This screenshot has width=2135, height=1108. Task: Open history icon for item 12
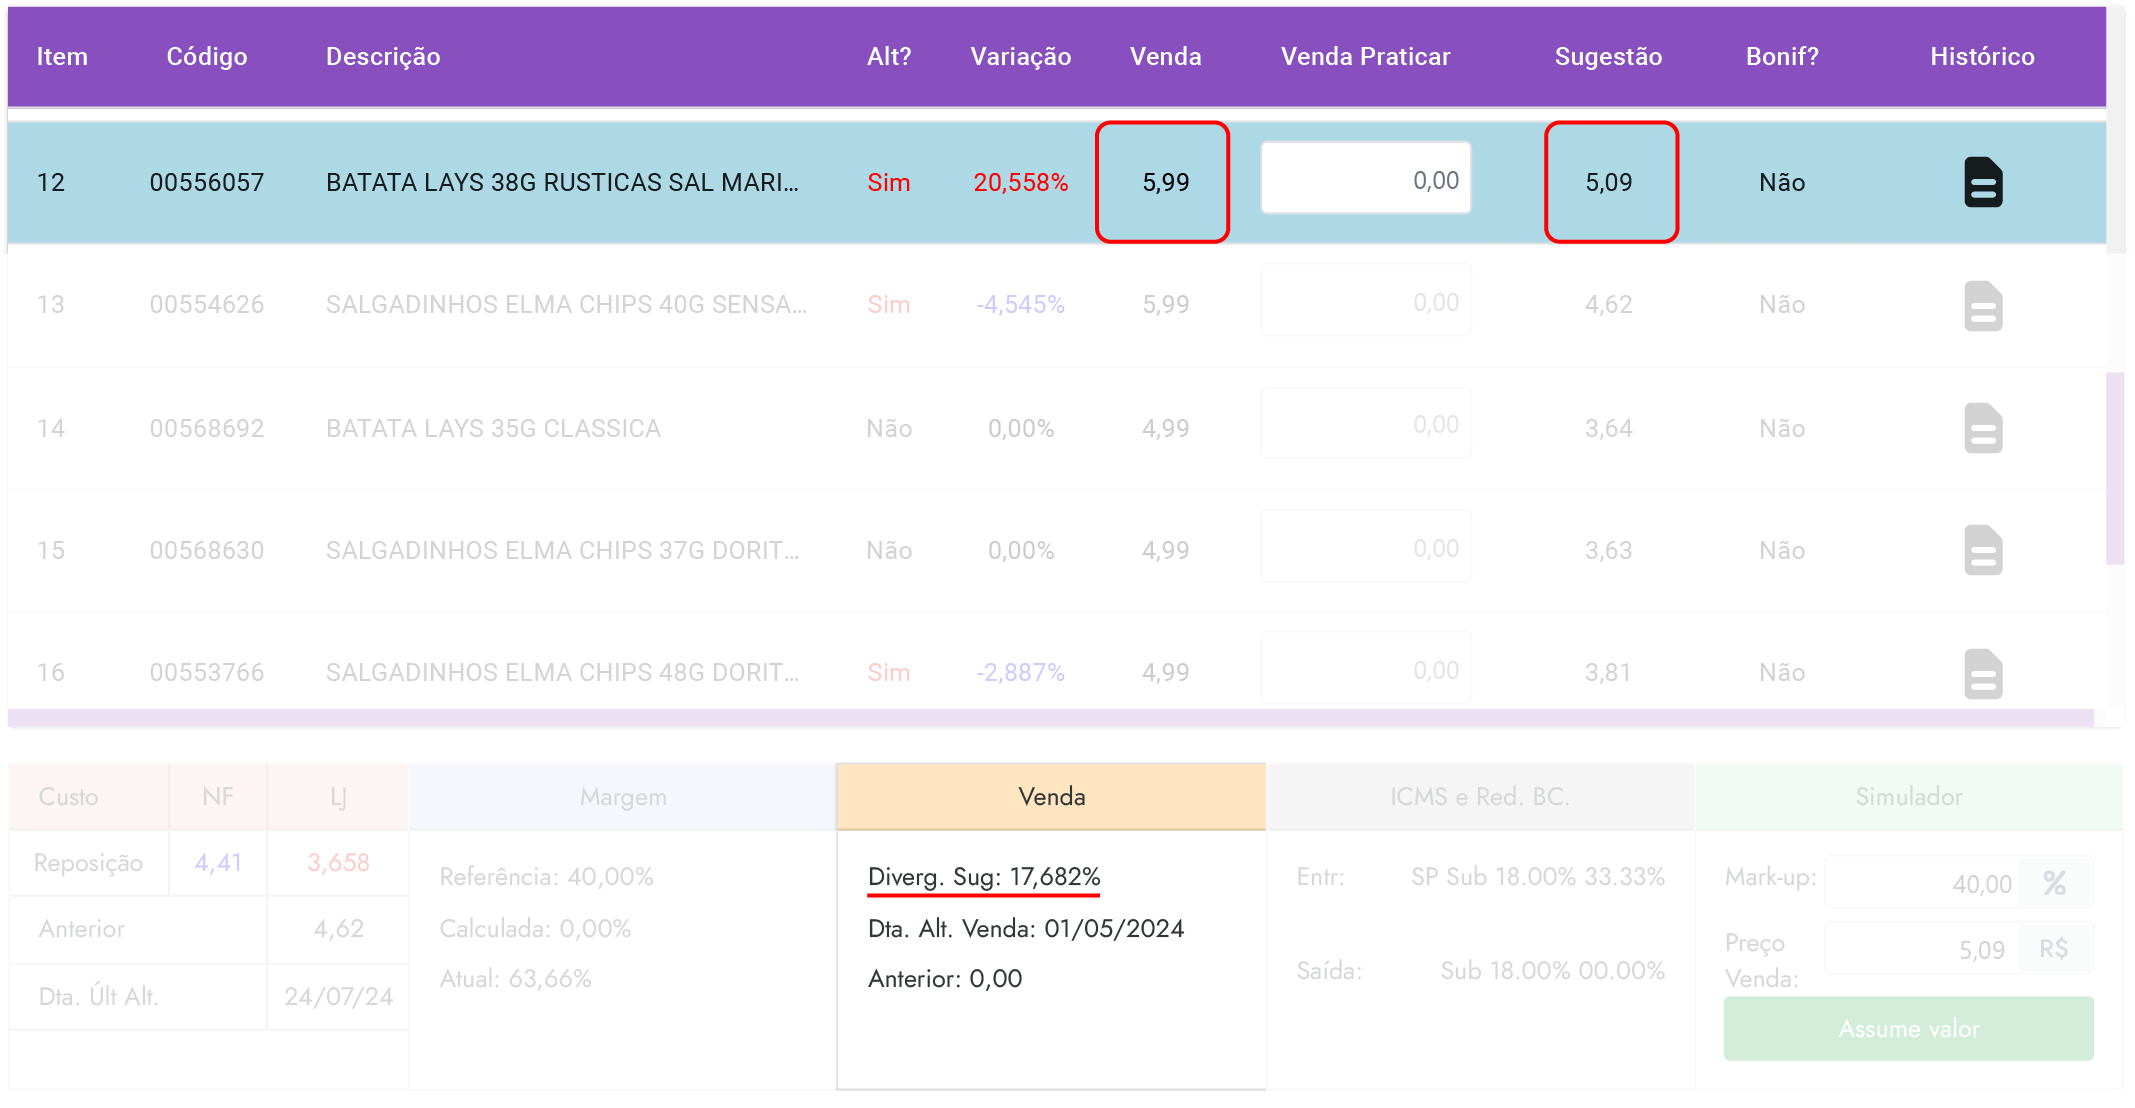1982,182
